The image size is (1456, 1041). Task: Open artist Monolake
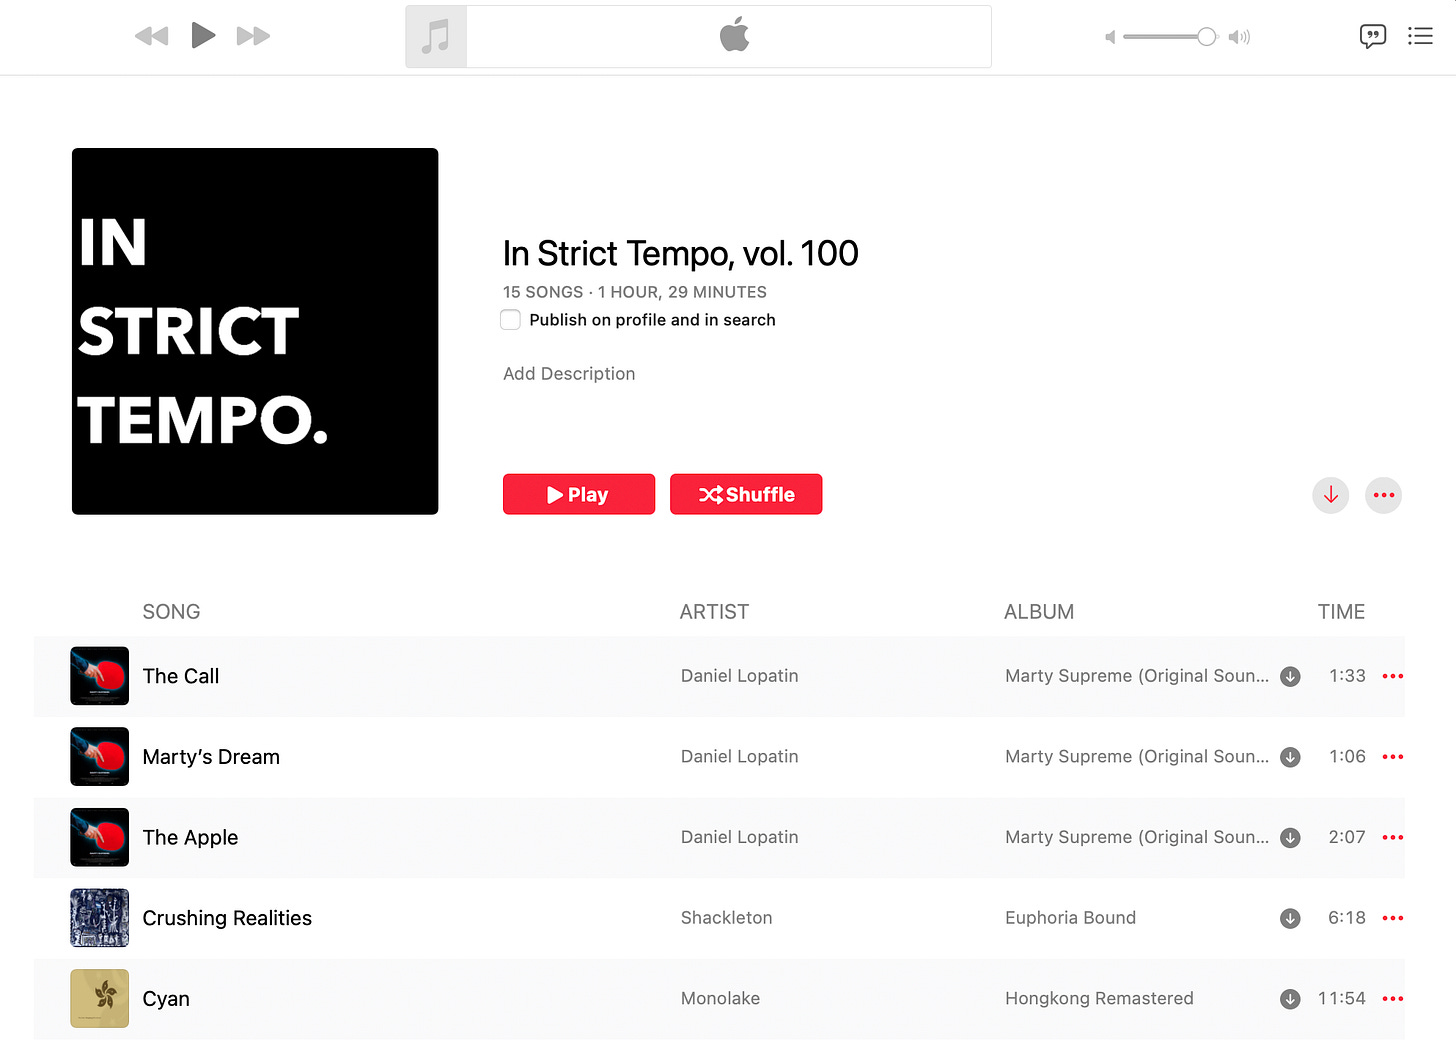pyautogui.click(x=720, y=998)
